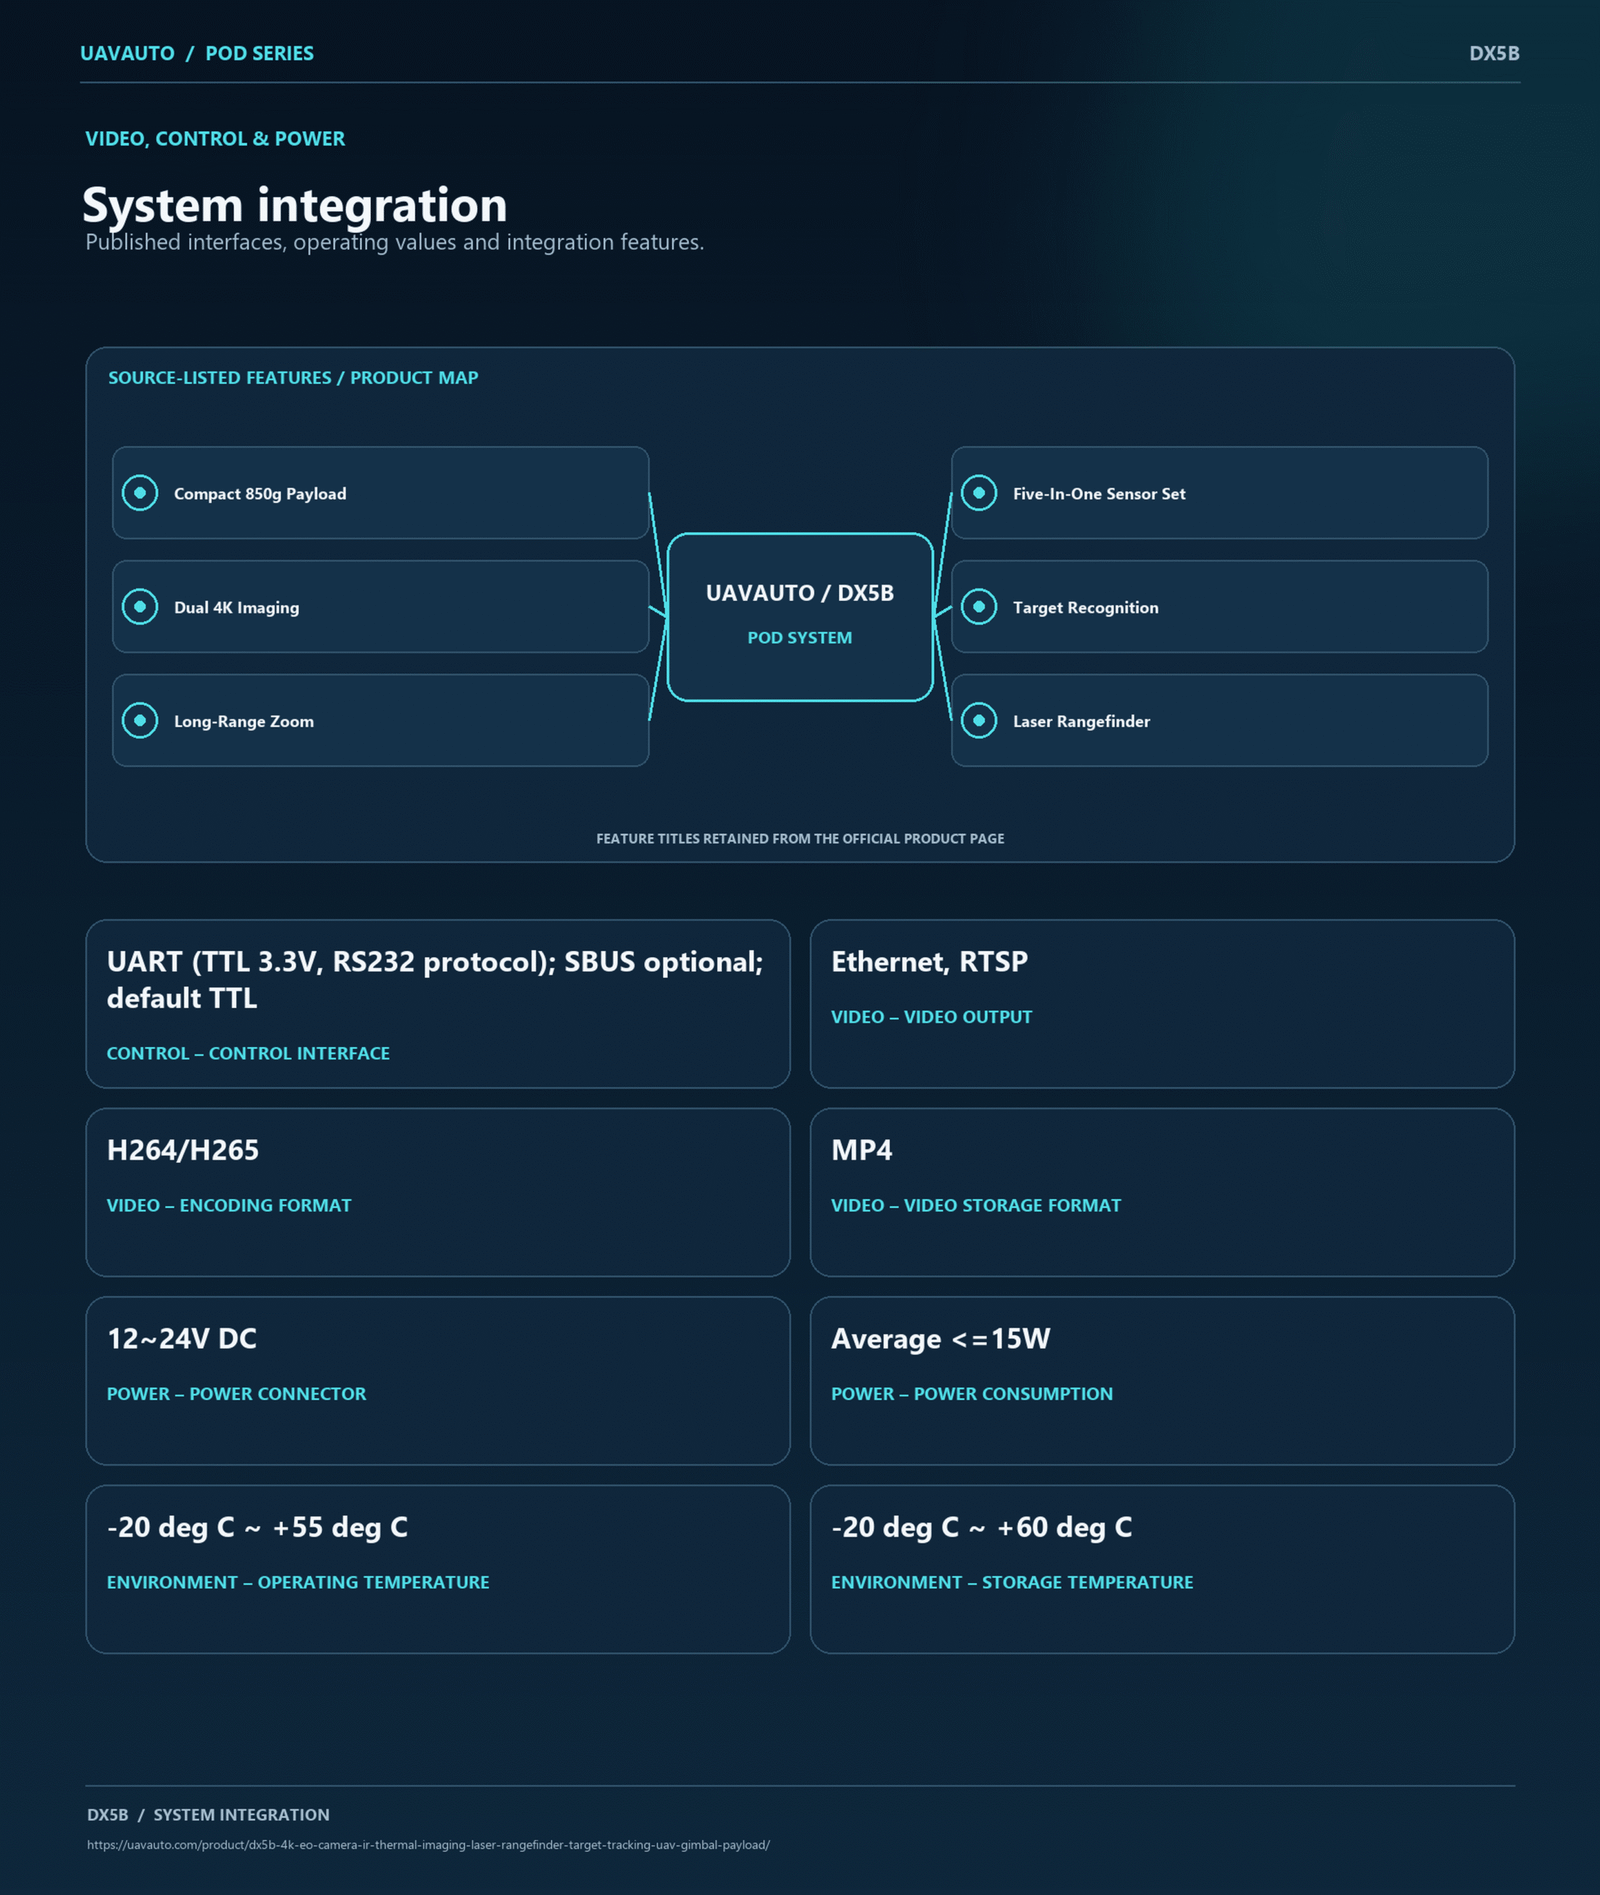Click SOURCE-LISTED FEATURES / PRODUCT MAP title

(x=293, y=378)
